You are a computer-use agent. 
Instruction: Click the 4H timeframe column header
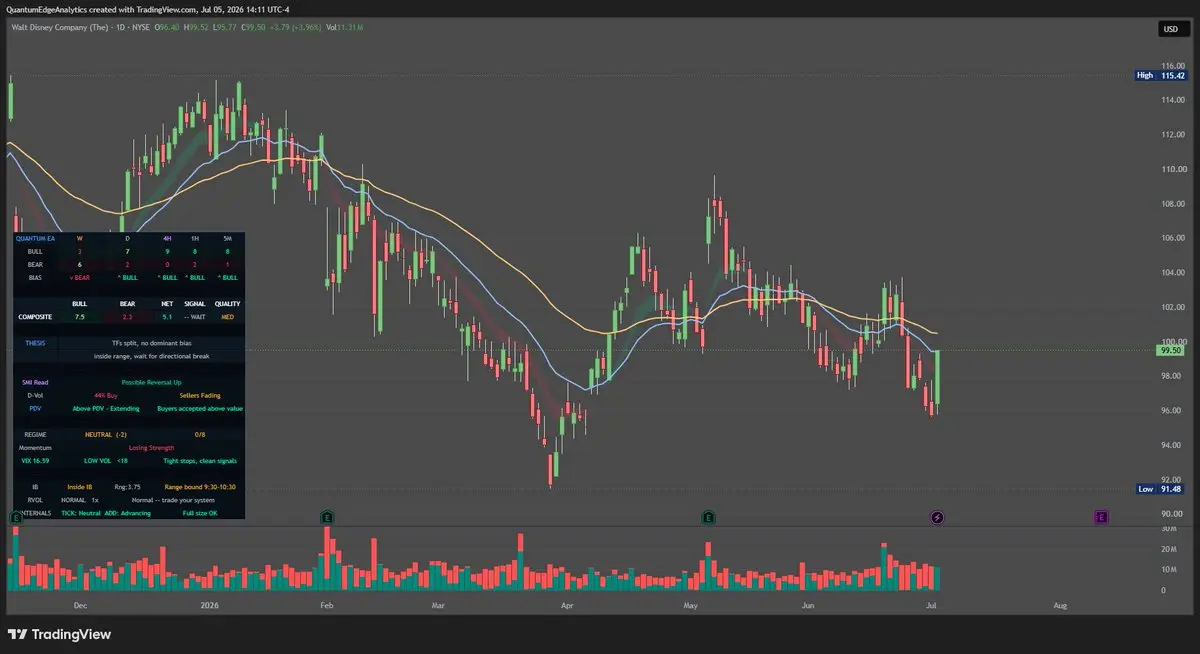(x=167, y=238)
